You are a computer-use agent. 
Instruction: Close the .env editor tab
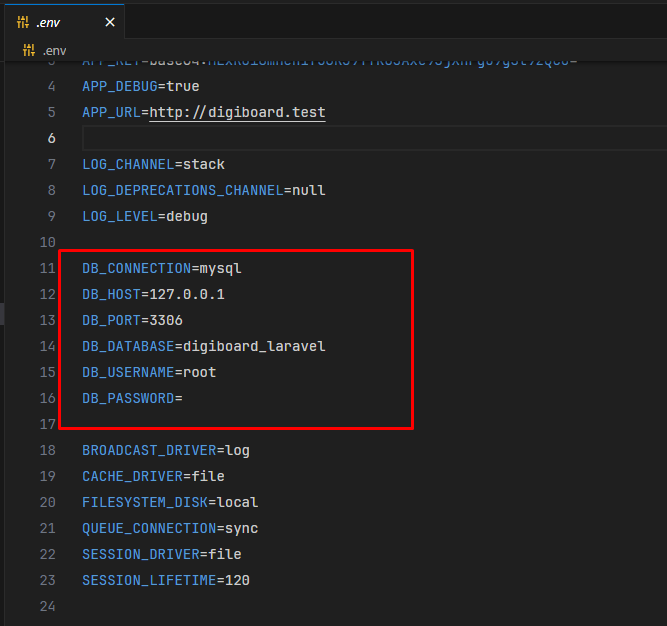coord(110,22)
